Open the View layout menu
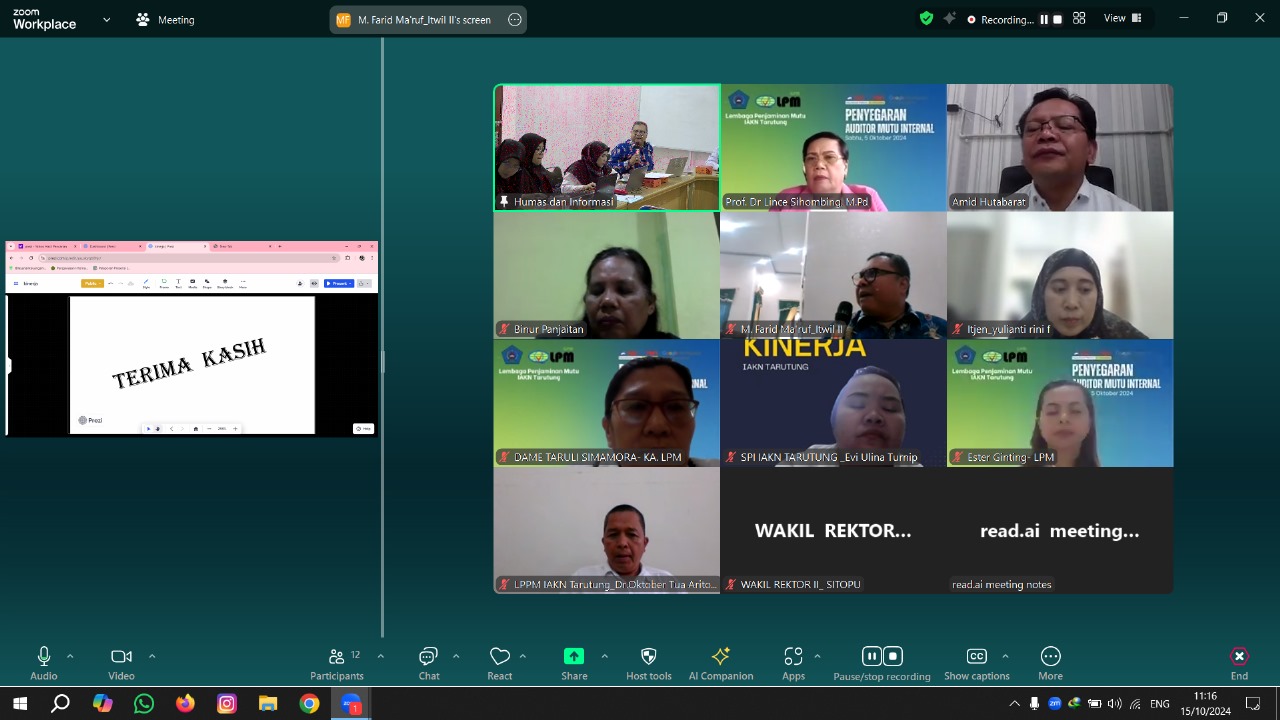Image resolution: width=1280 pixels, height=720 pixels. (x=1122, y=18)
